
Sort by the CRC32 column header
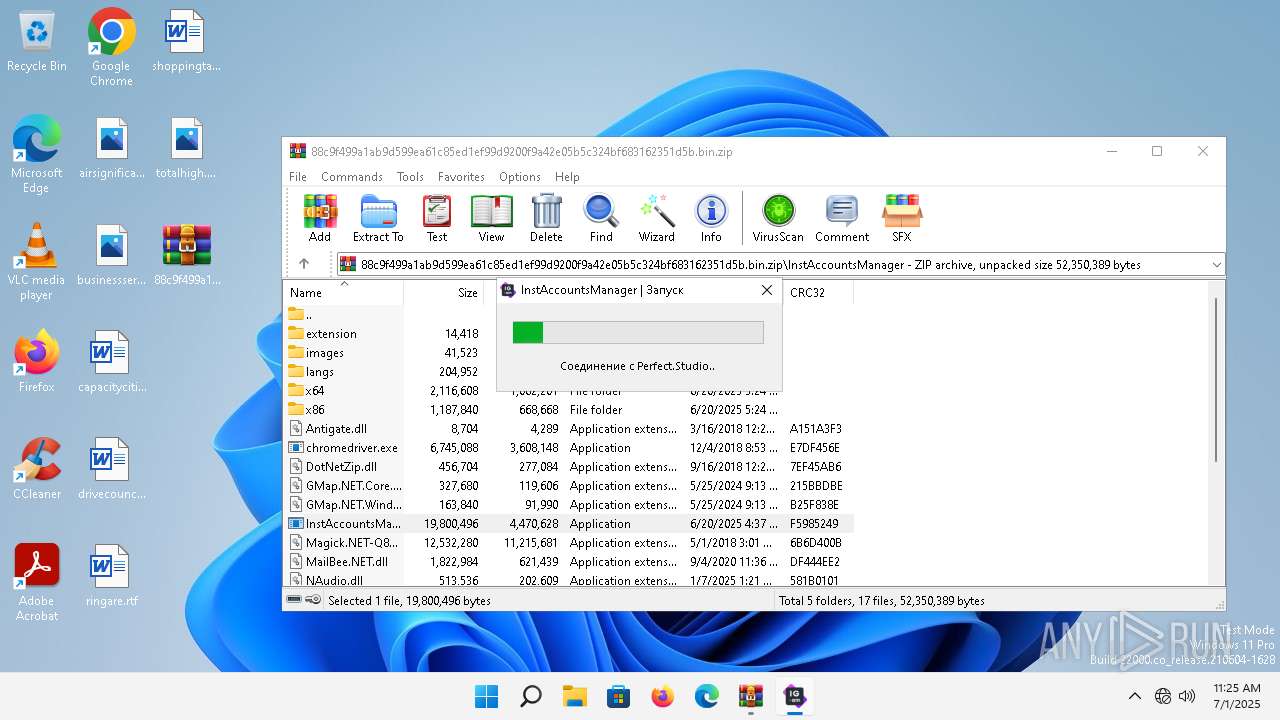[x=818, y=293]
